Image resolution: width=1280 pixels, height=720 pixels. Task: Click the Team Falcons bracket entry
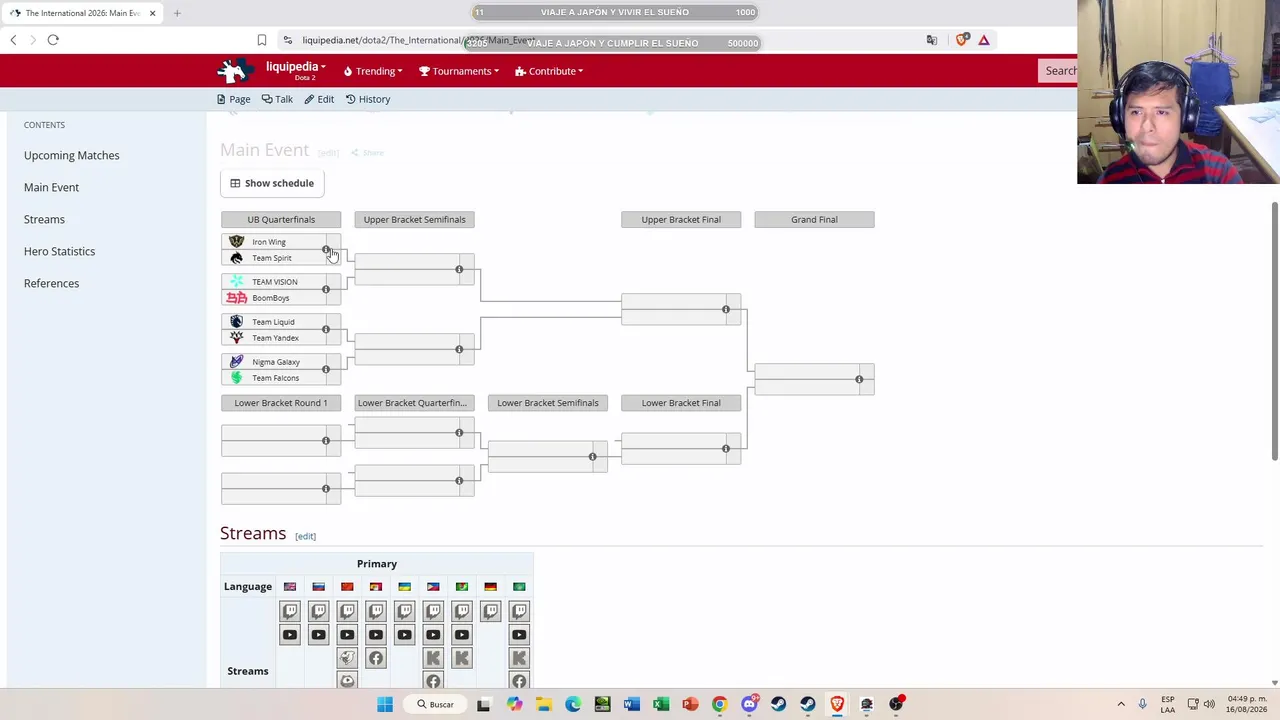275,378
